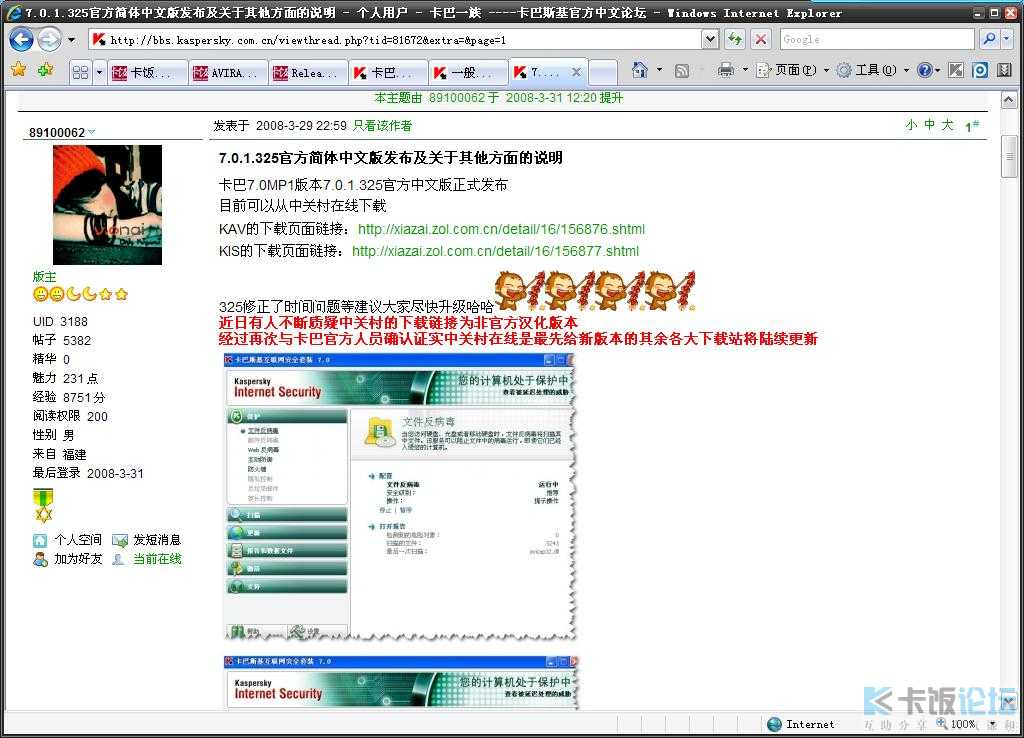Viewport: 1024px width, 738px height.
Task: Click the Kaspersky toolbar icon beside Help
Action: click(956, 70)
